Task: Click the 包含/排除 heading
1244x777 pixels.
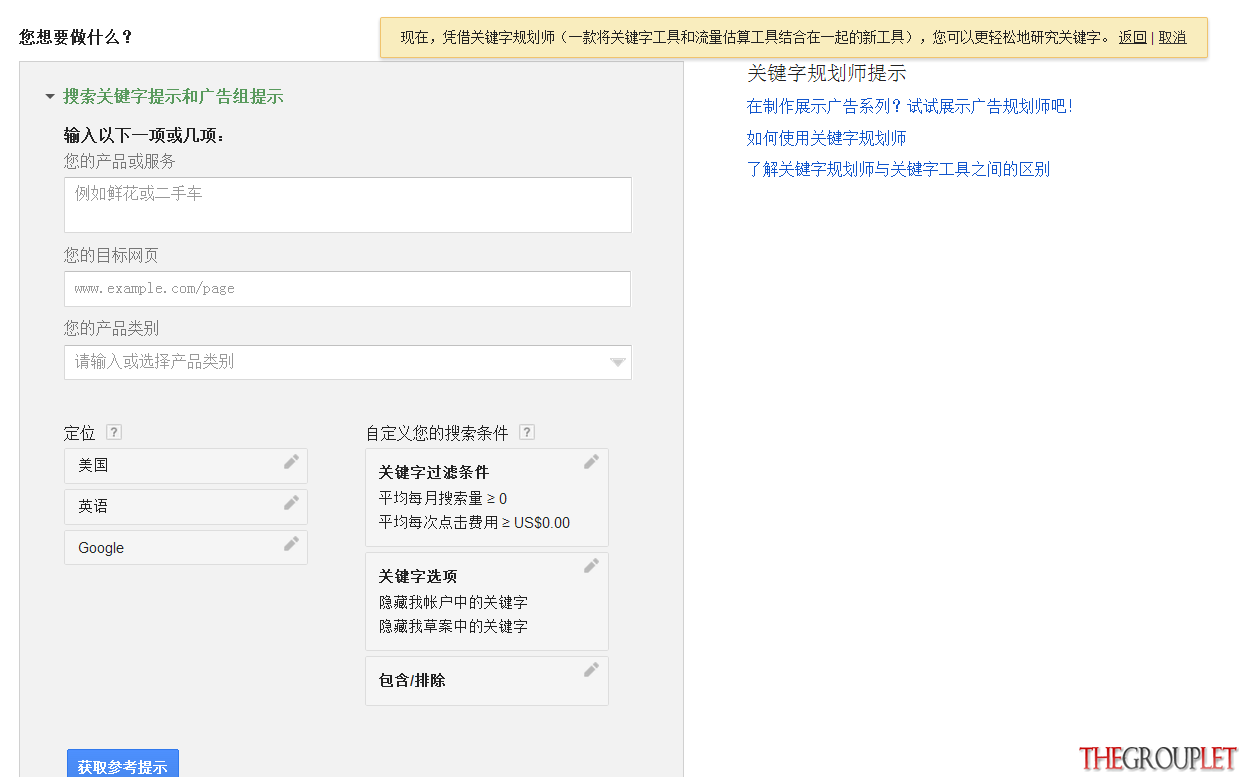Action: coord(412,680)
